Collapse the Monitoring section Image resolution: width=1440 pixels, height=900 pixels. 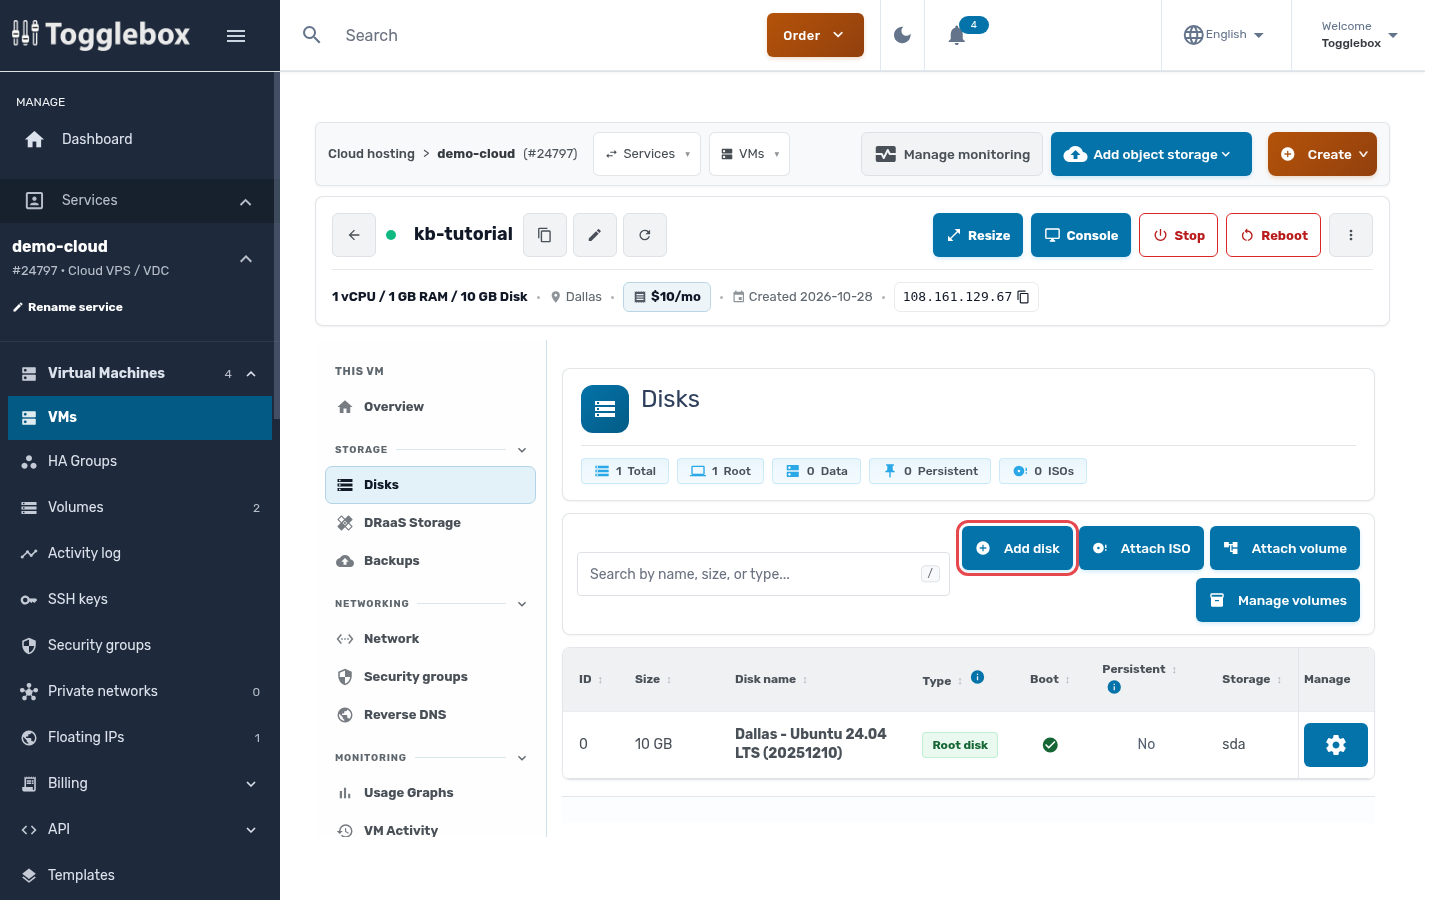click(x=522, y=758)
